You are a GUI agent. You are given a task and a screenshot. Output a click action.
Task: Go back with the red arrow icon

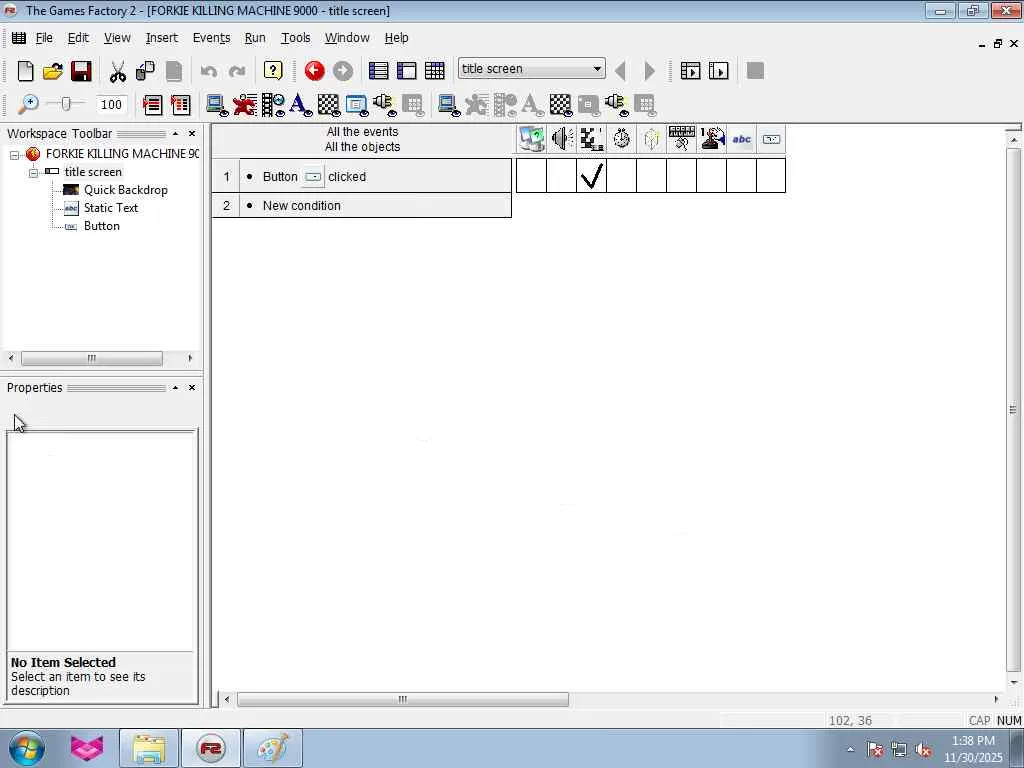click(314, 71)
